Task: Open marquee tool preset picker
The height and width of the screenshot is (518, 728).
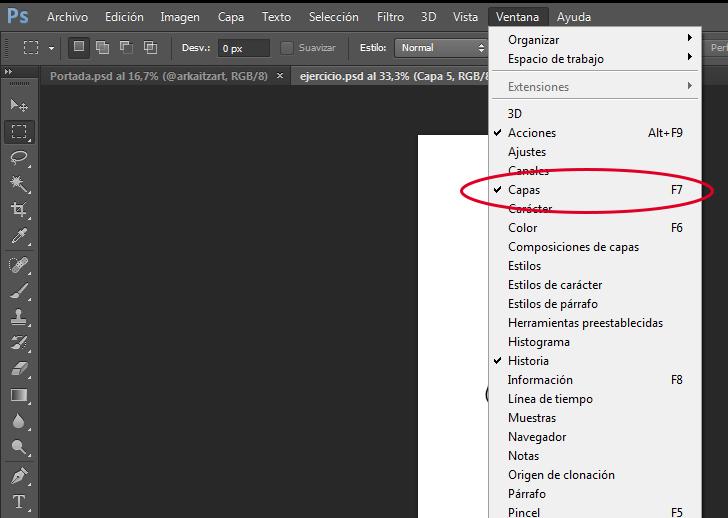Action: [x=52, y=48]
